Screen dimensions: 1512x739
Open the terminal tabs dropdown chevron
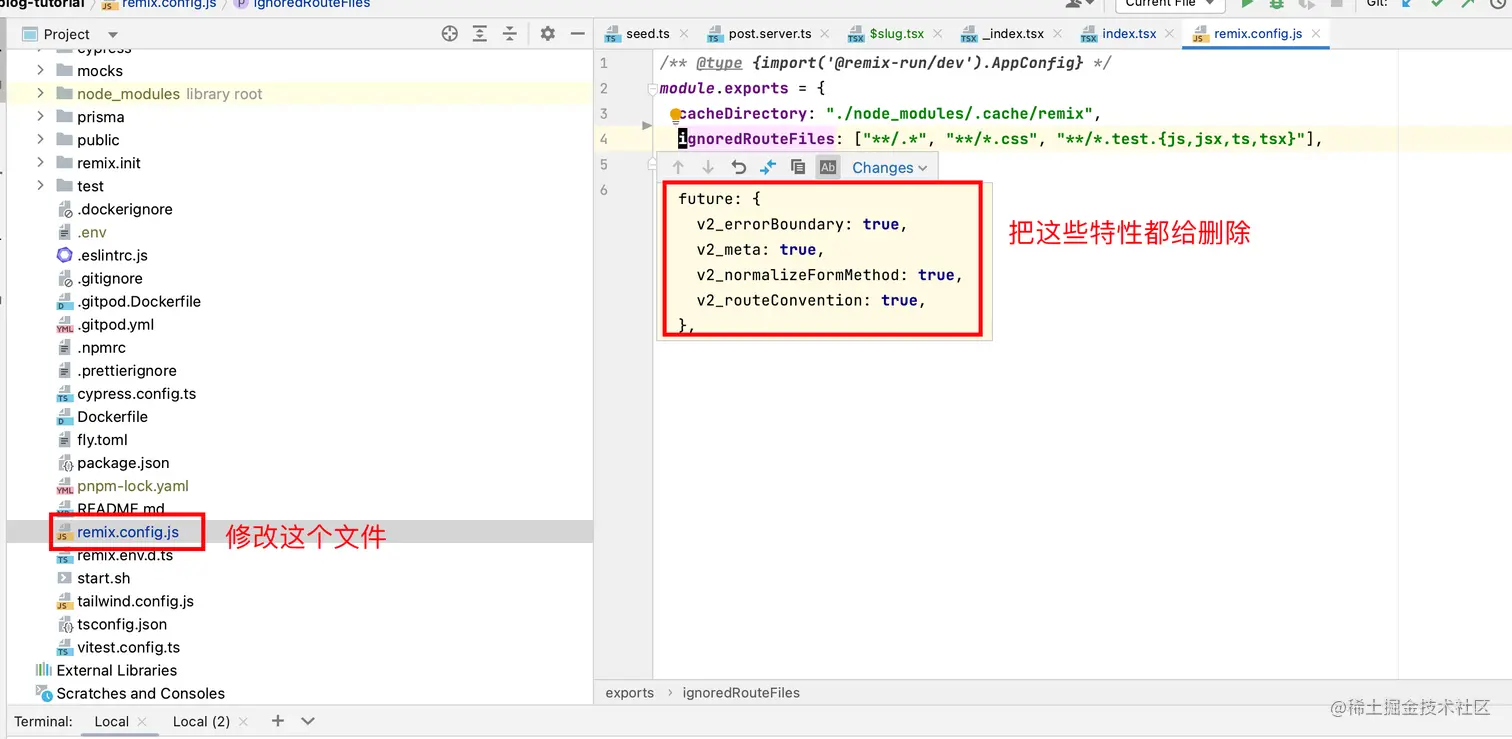308,721
